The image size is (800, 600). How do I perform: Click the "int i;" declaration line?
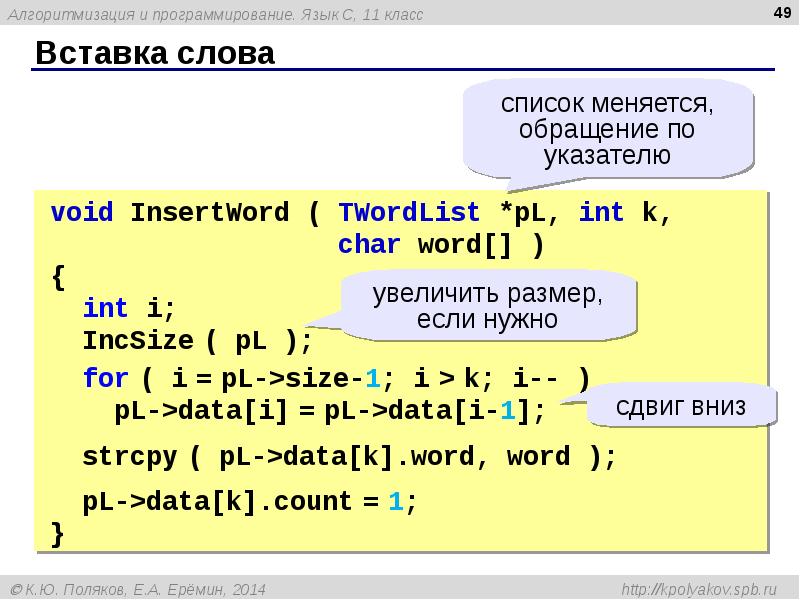[x=129, y=308]
